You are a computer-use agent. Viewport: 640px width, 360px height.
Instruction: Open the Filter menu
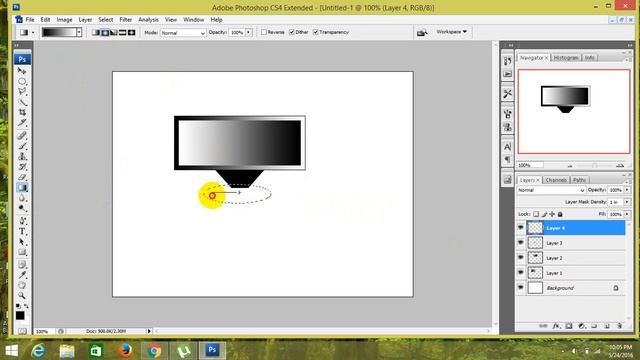[126, 20]
